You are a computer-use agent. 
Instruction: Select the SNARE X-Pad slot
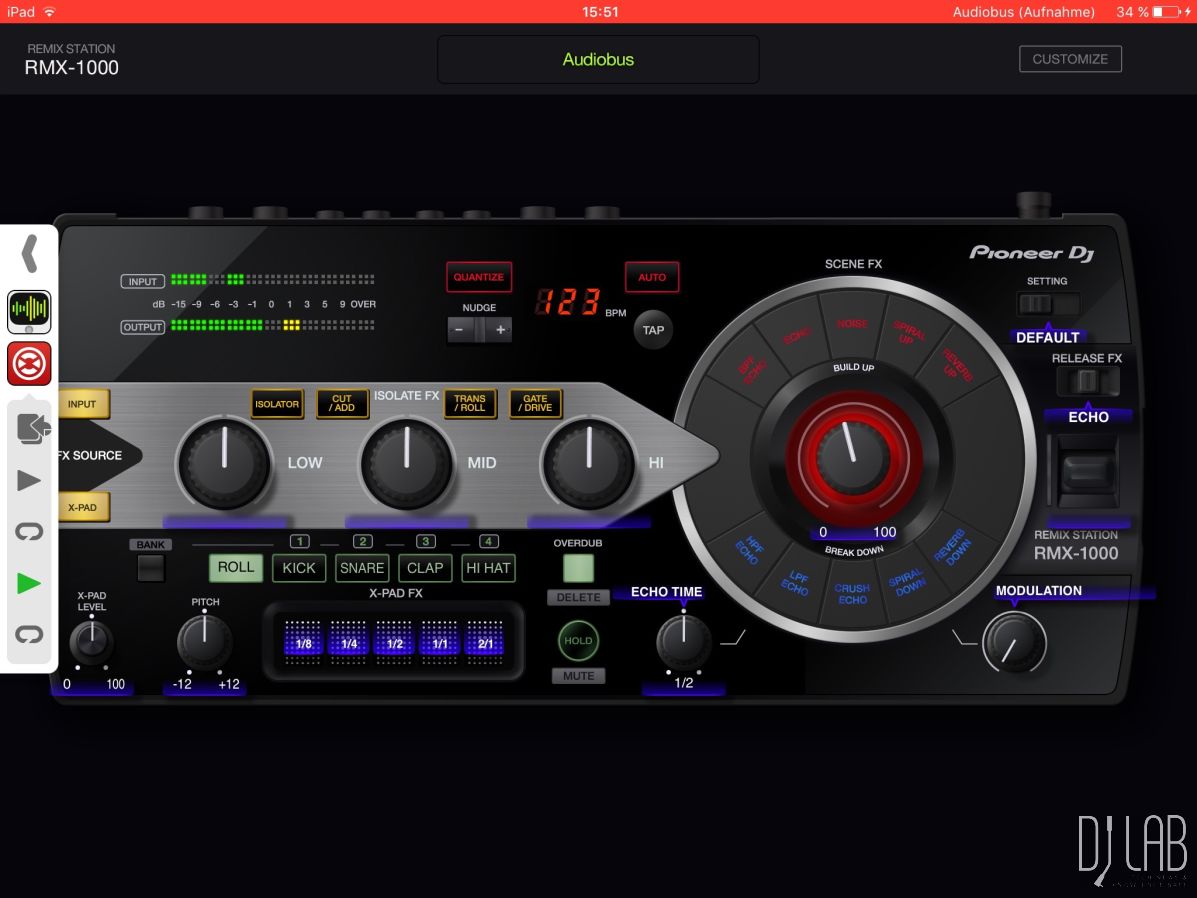[x=362, y=568]
